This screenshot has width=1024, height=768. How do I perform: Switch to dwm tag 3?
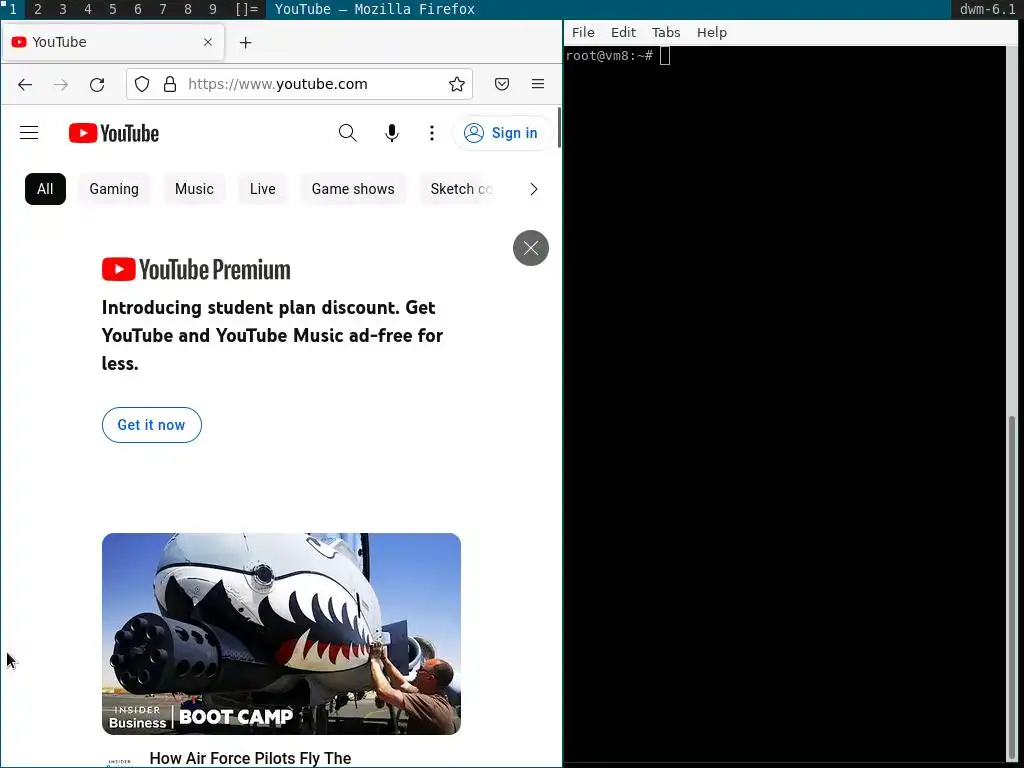pos(63,9)
